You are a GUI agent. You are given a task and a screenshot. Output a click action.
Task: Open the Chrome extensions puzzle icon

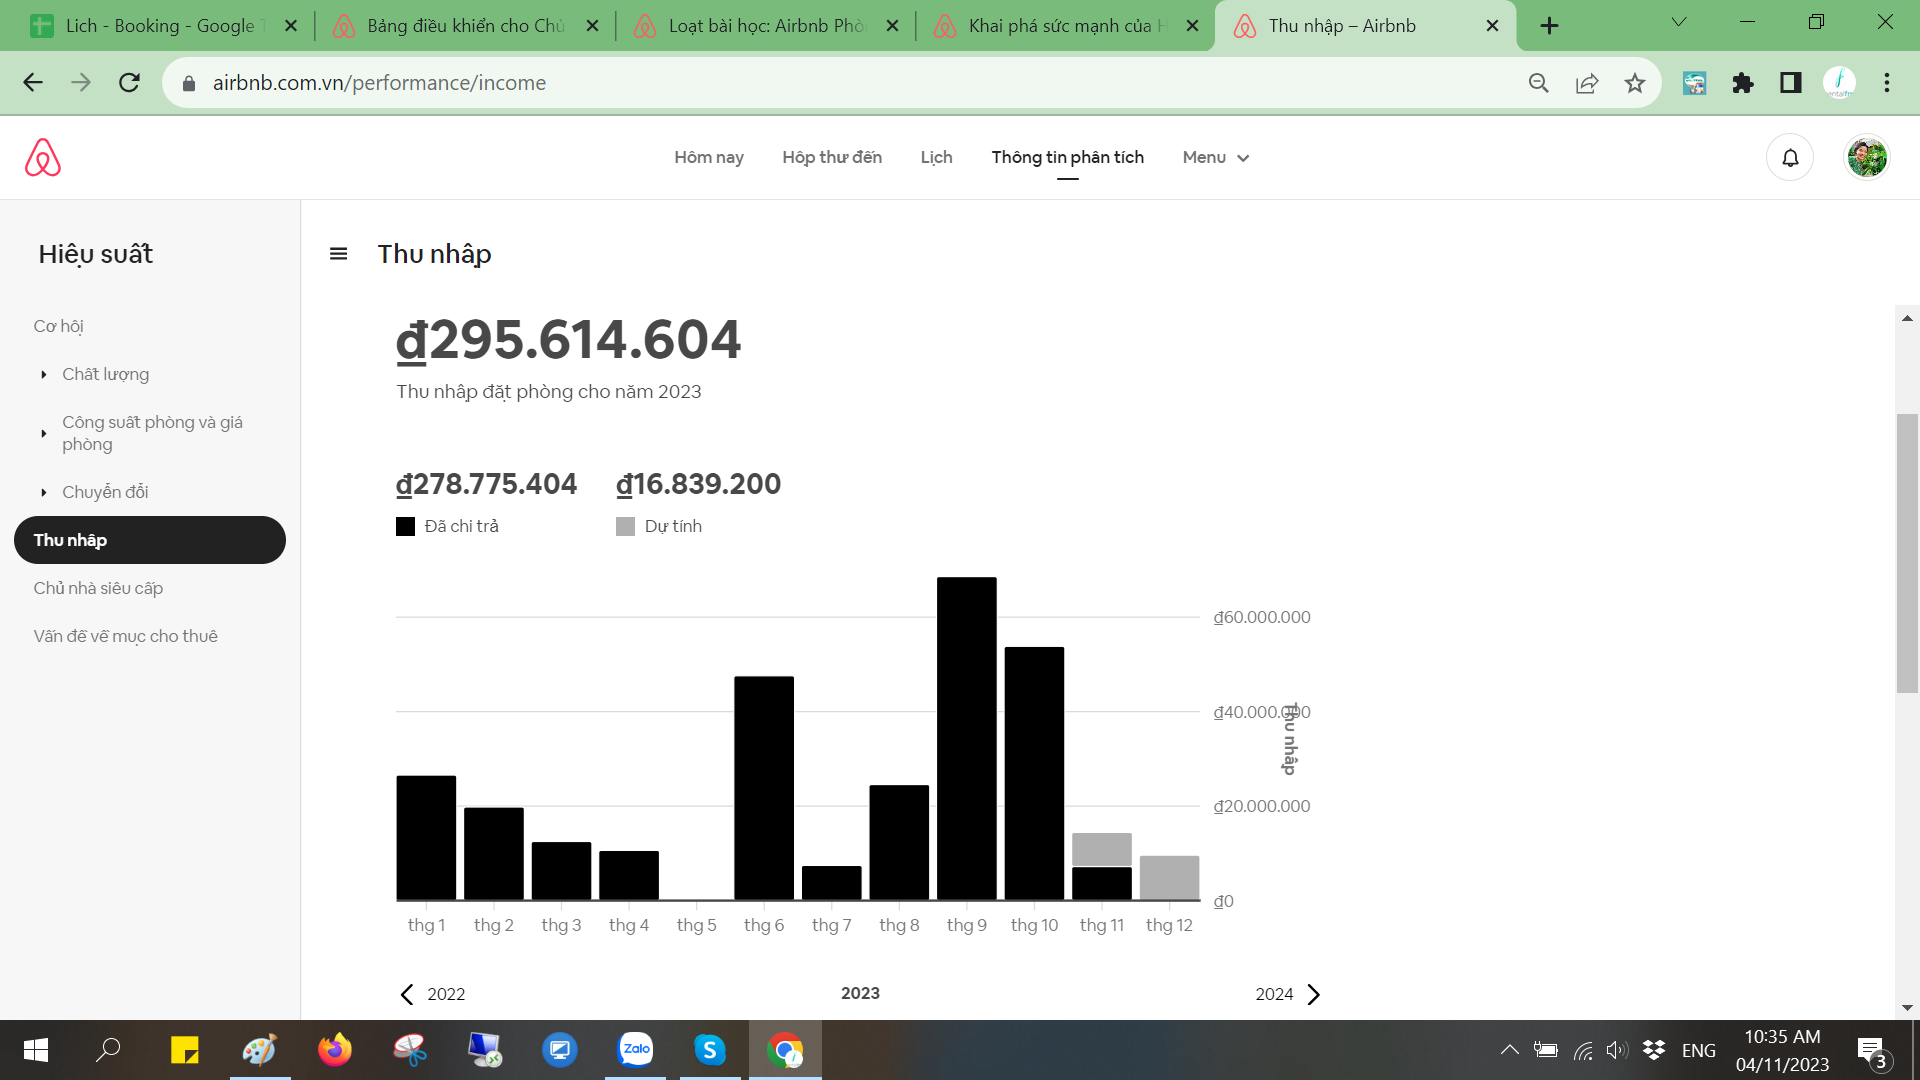1743,83
